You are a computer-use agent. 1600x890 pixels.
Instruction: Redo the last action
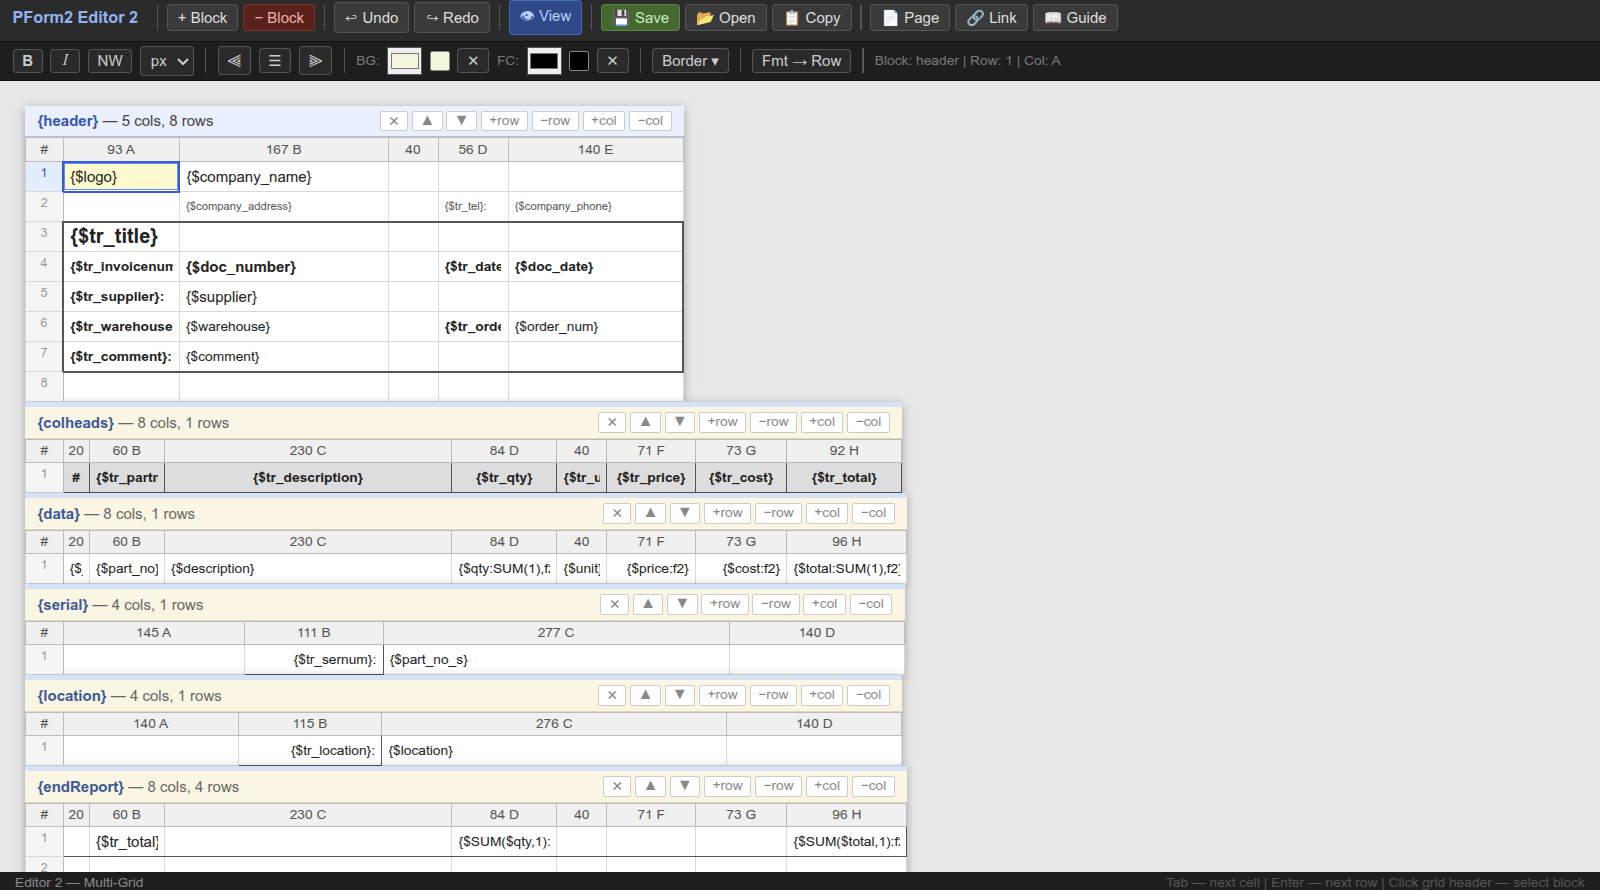(x=453, y=18)
